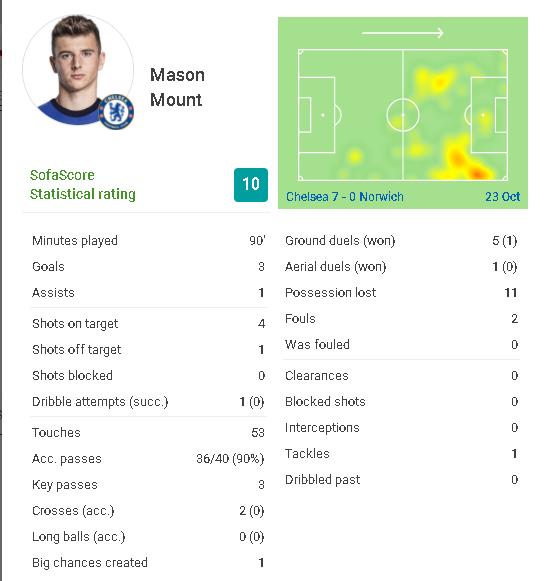Open the SofaScore Statistical rating link
Screen dimensions: 547x581
[83, 185]
